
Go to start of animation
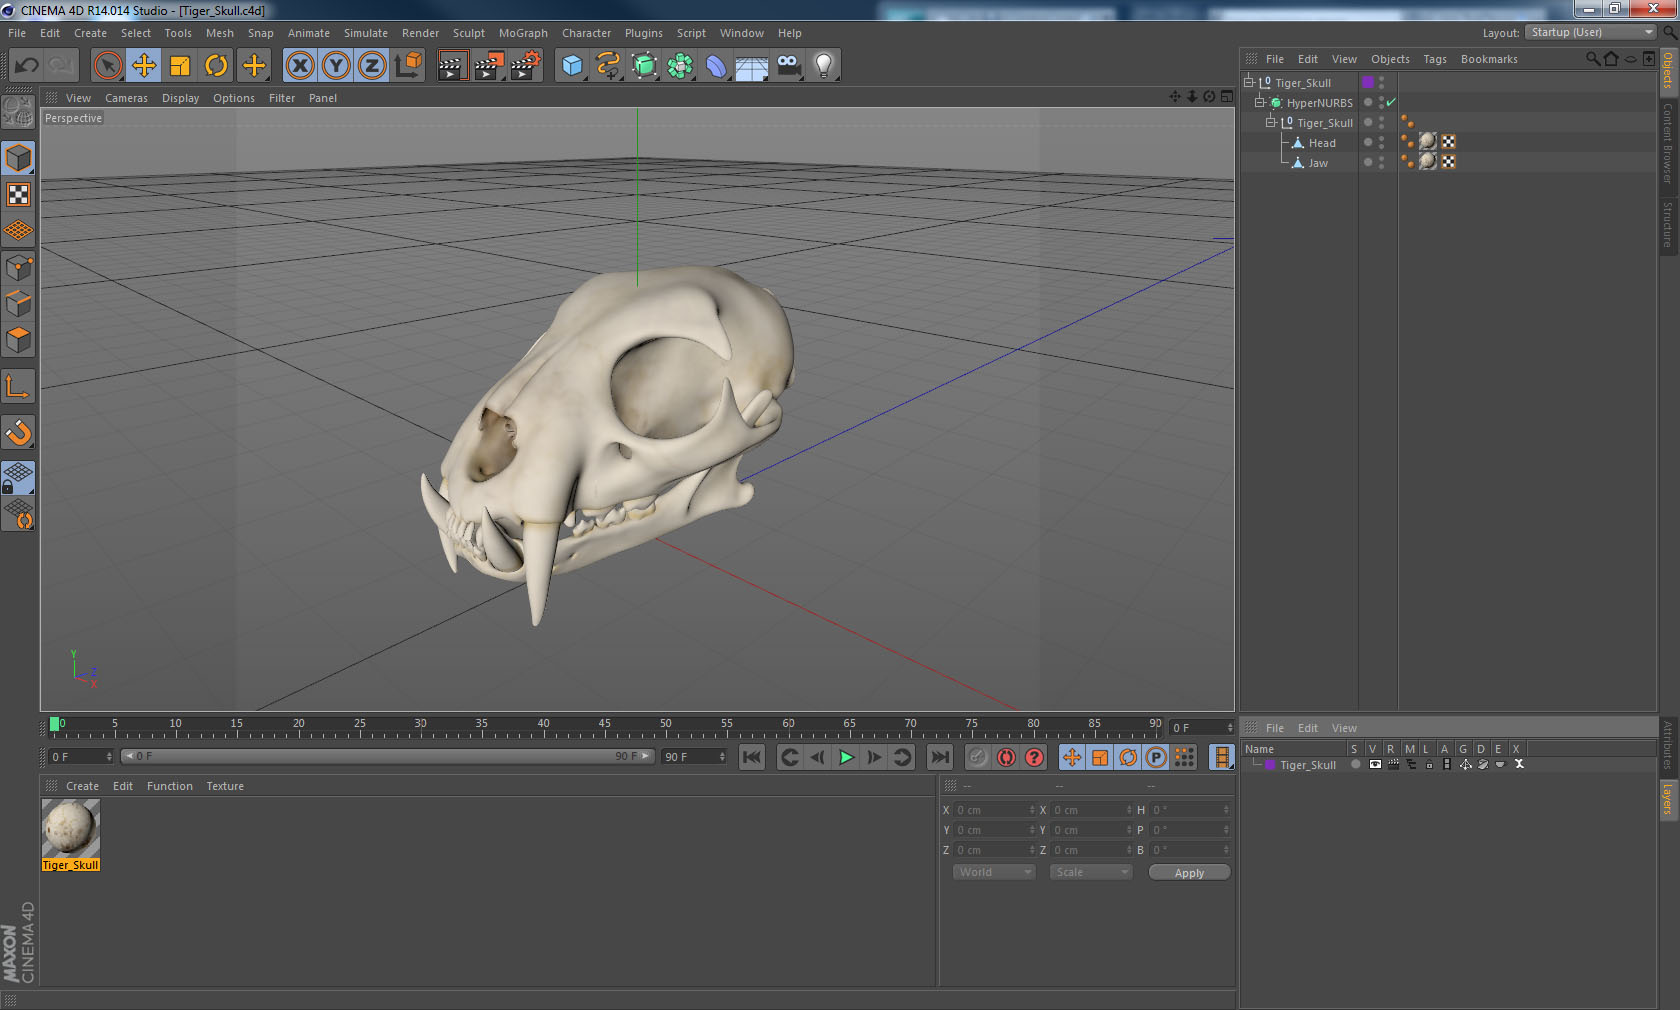click(752, 758)
